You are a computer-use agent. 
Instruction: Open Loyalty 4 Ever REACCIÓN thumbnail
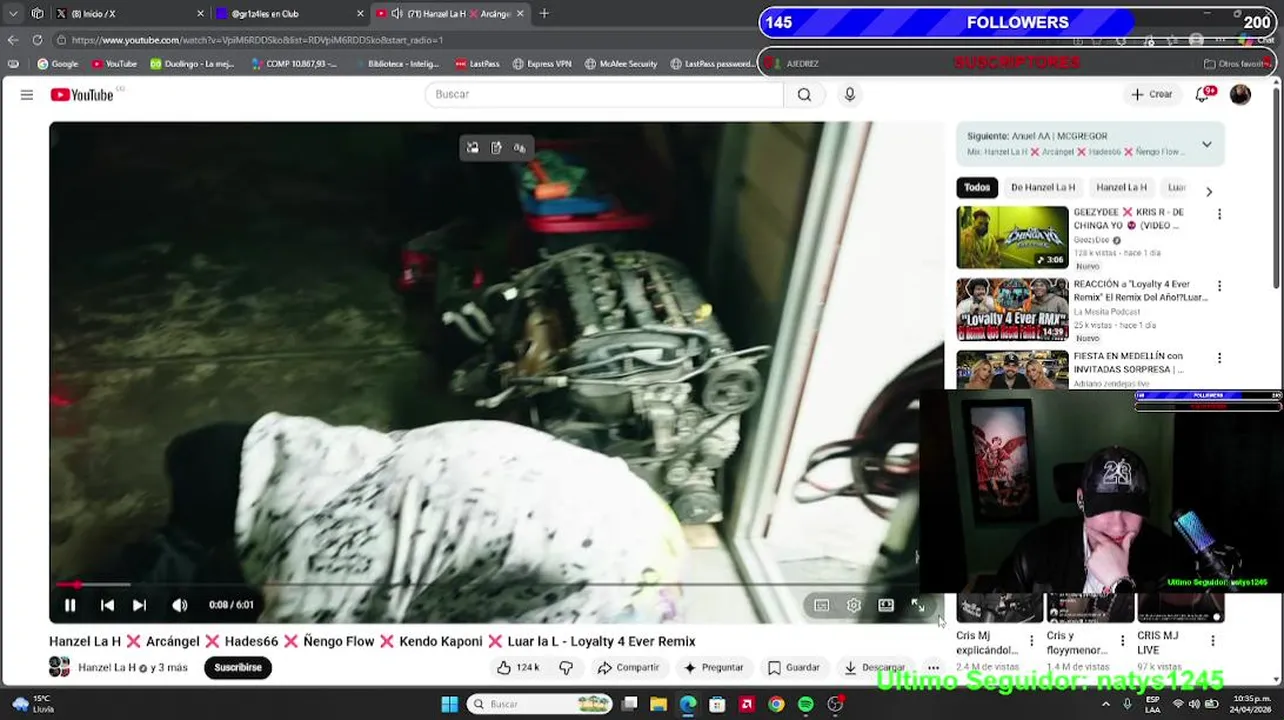1012,309
